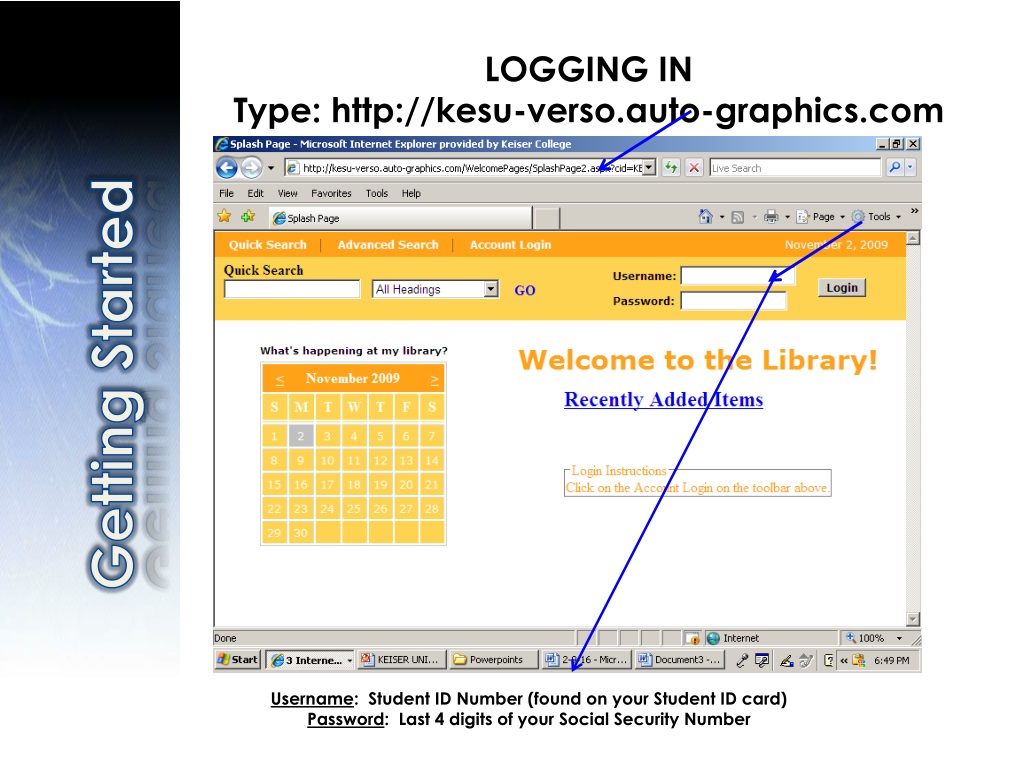Click the page scrollbar up arrow
This screenshot has height=768, width=1024.
coord(913,238)
